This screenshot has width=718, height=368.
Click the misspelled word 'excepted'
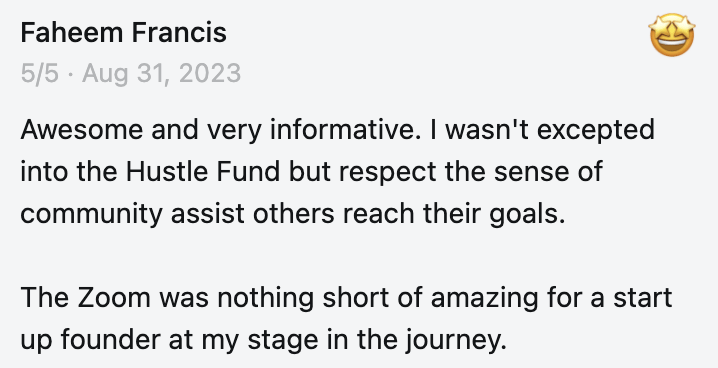(595, 131)
